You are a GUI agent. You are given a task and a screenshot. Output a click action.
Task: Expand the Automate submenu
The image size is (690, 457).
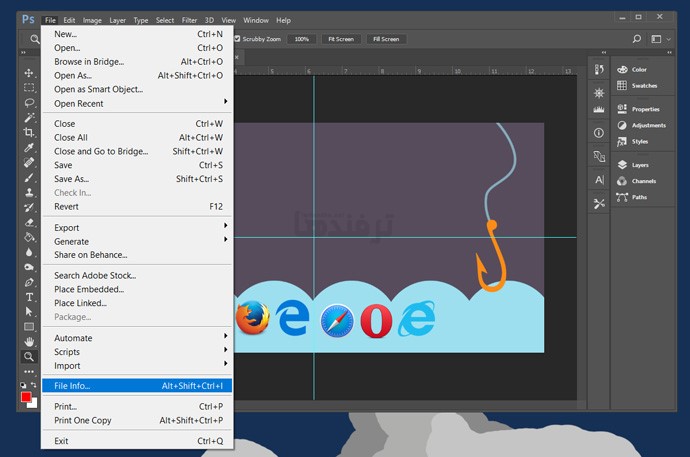coord(138,338)
